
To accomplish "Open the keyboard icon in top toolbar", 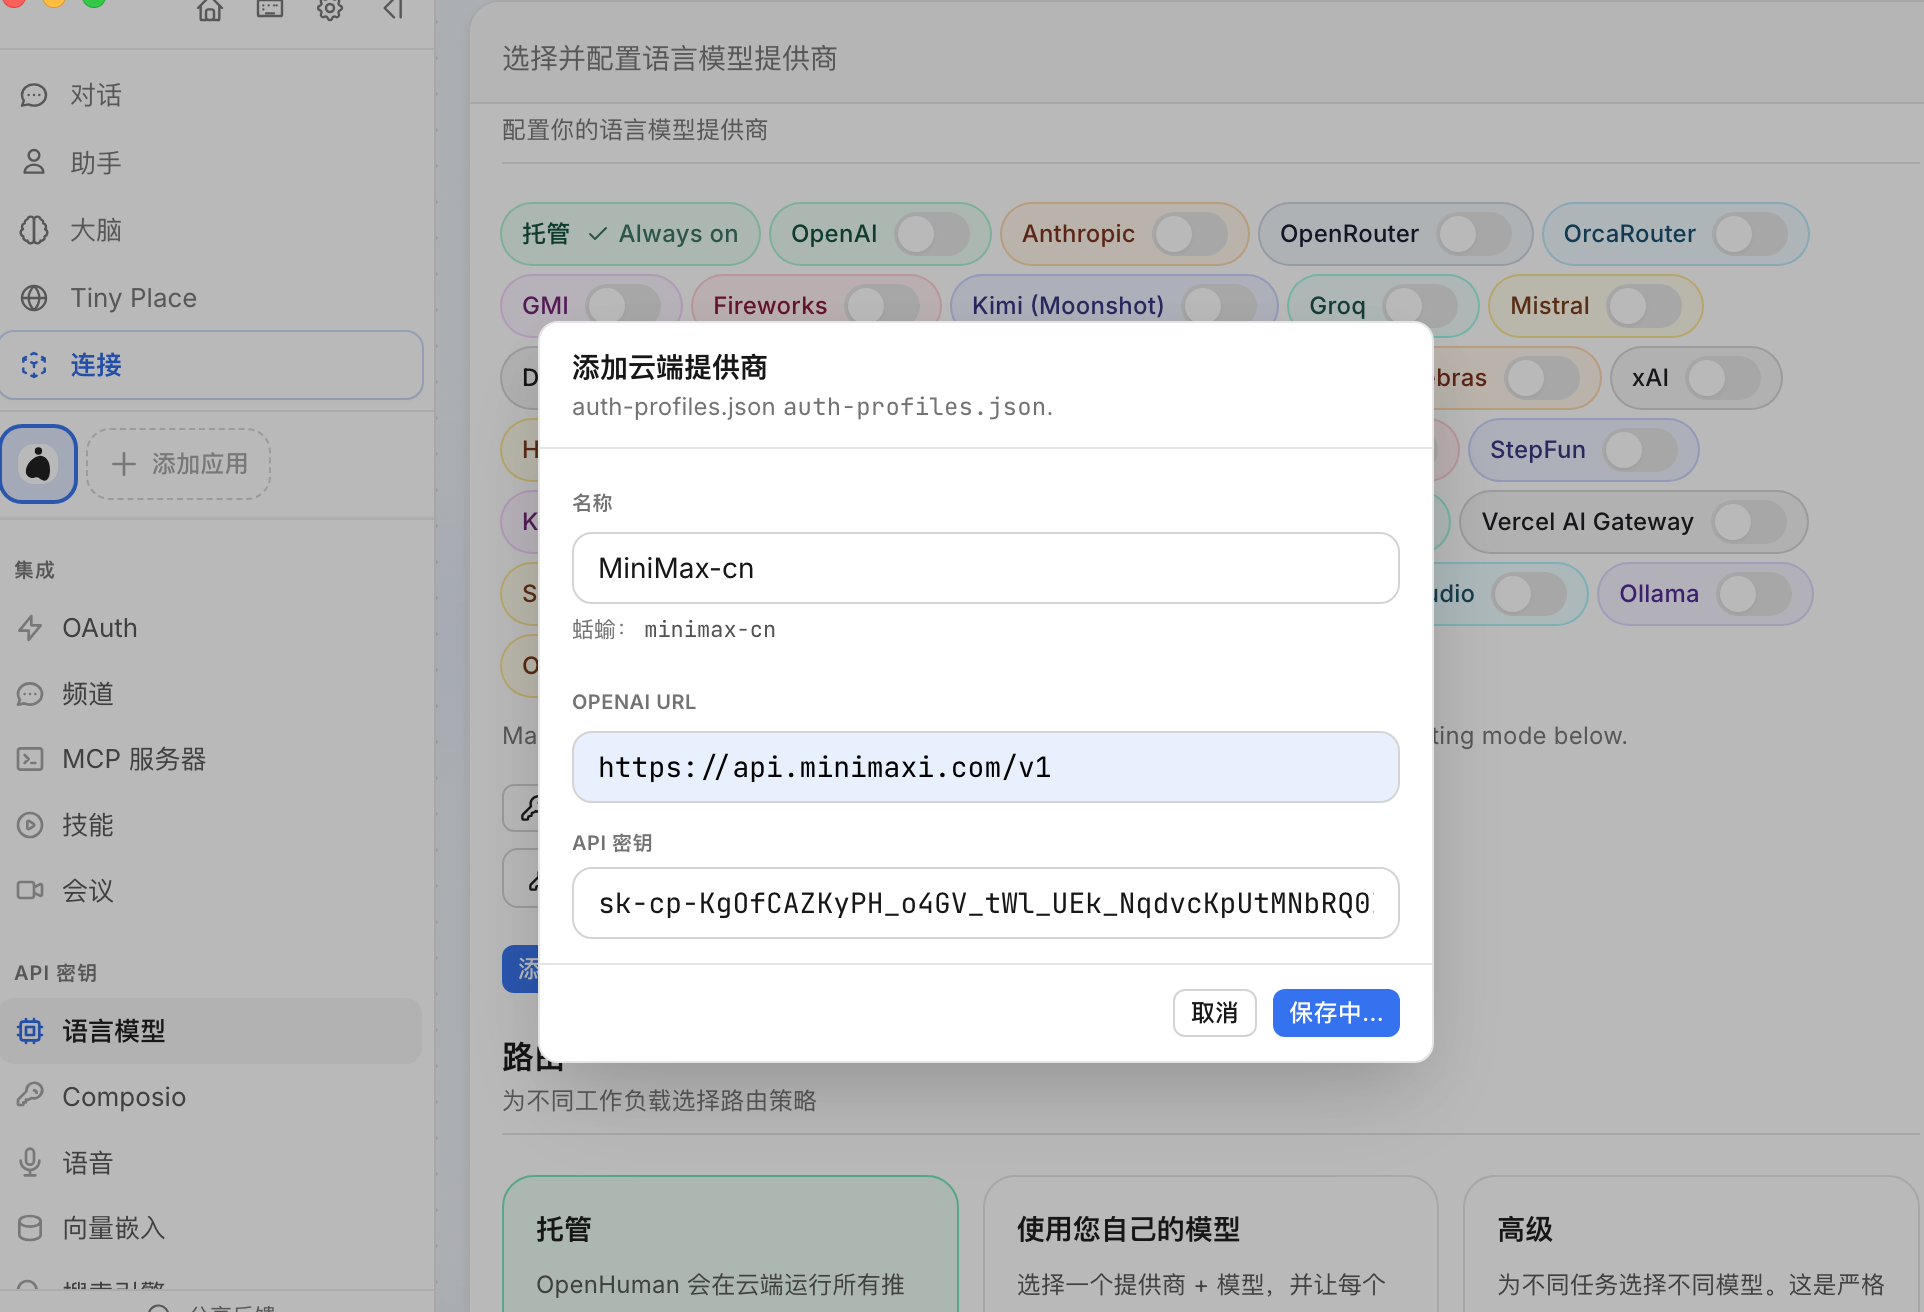I will click(x=270, y=10).
